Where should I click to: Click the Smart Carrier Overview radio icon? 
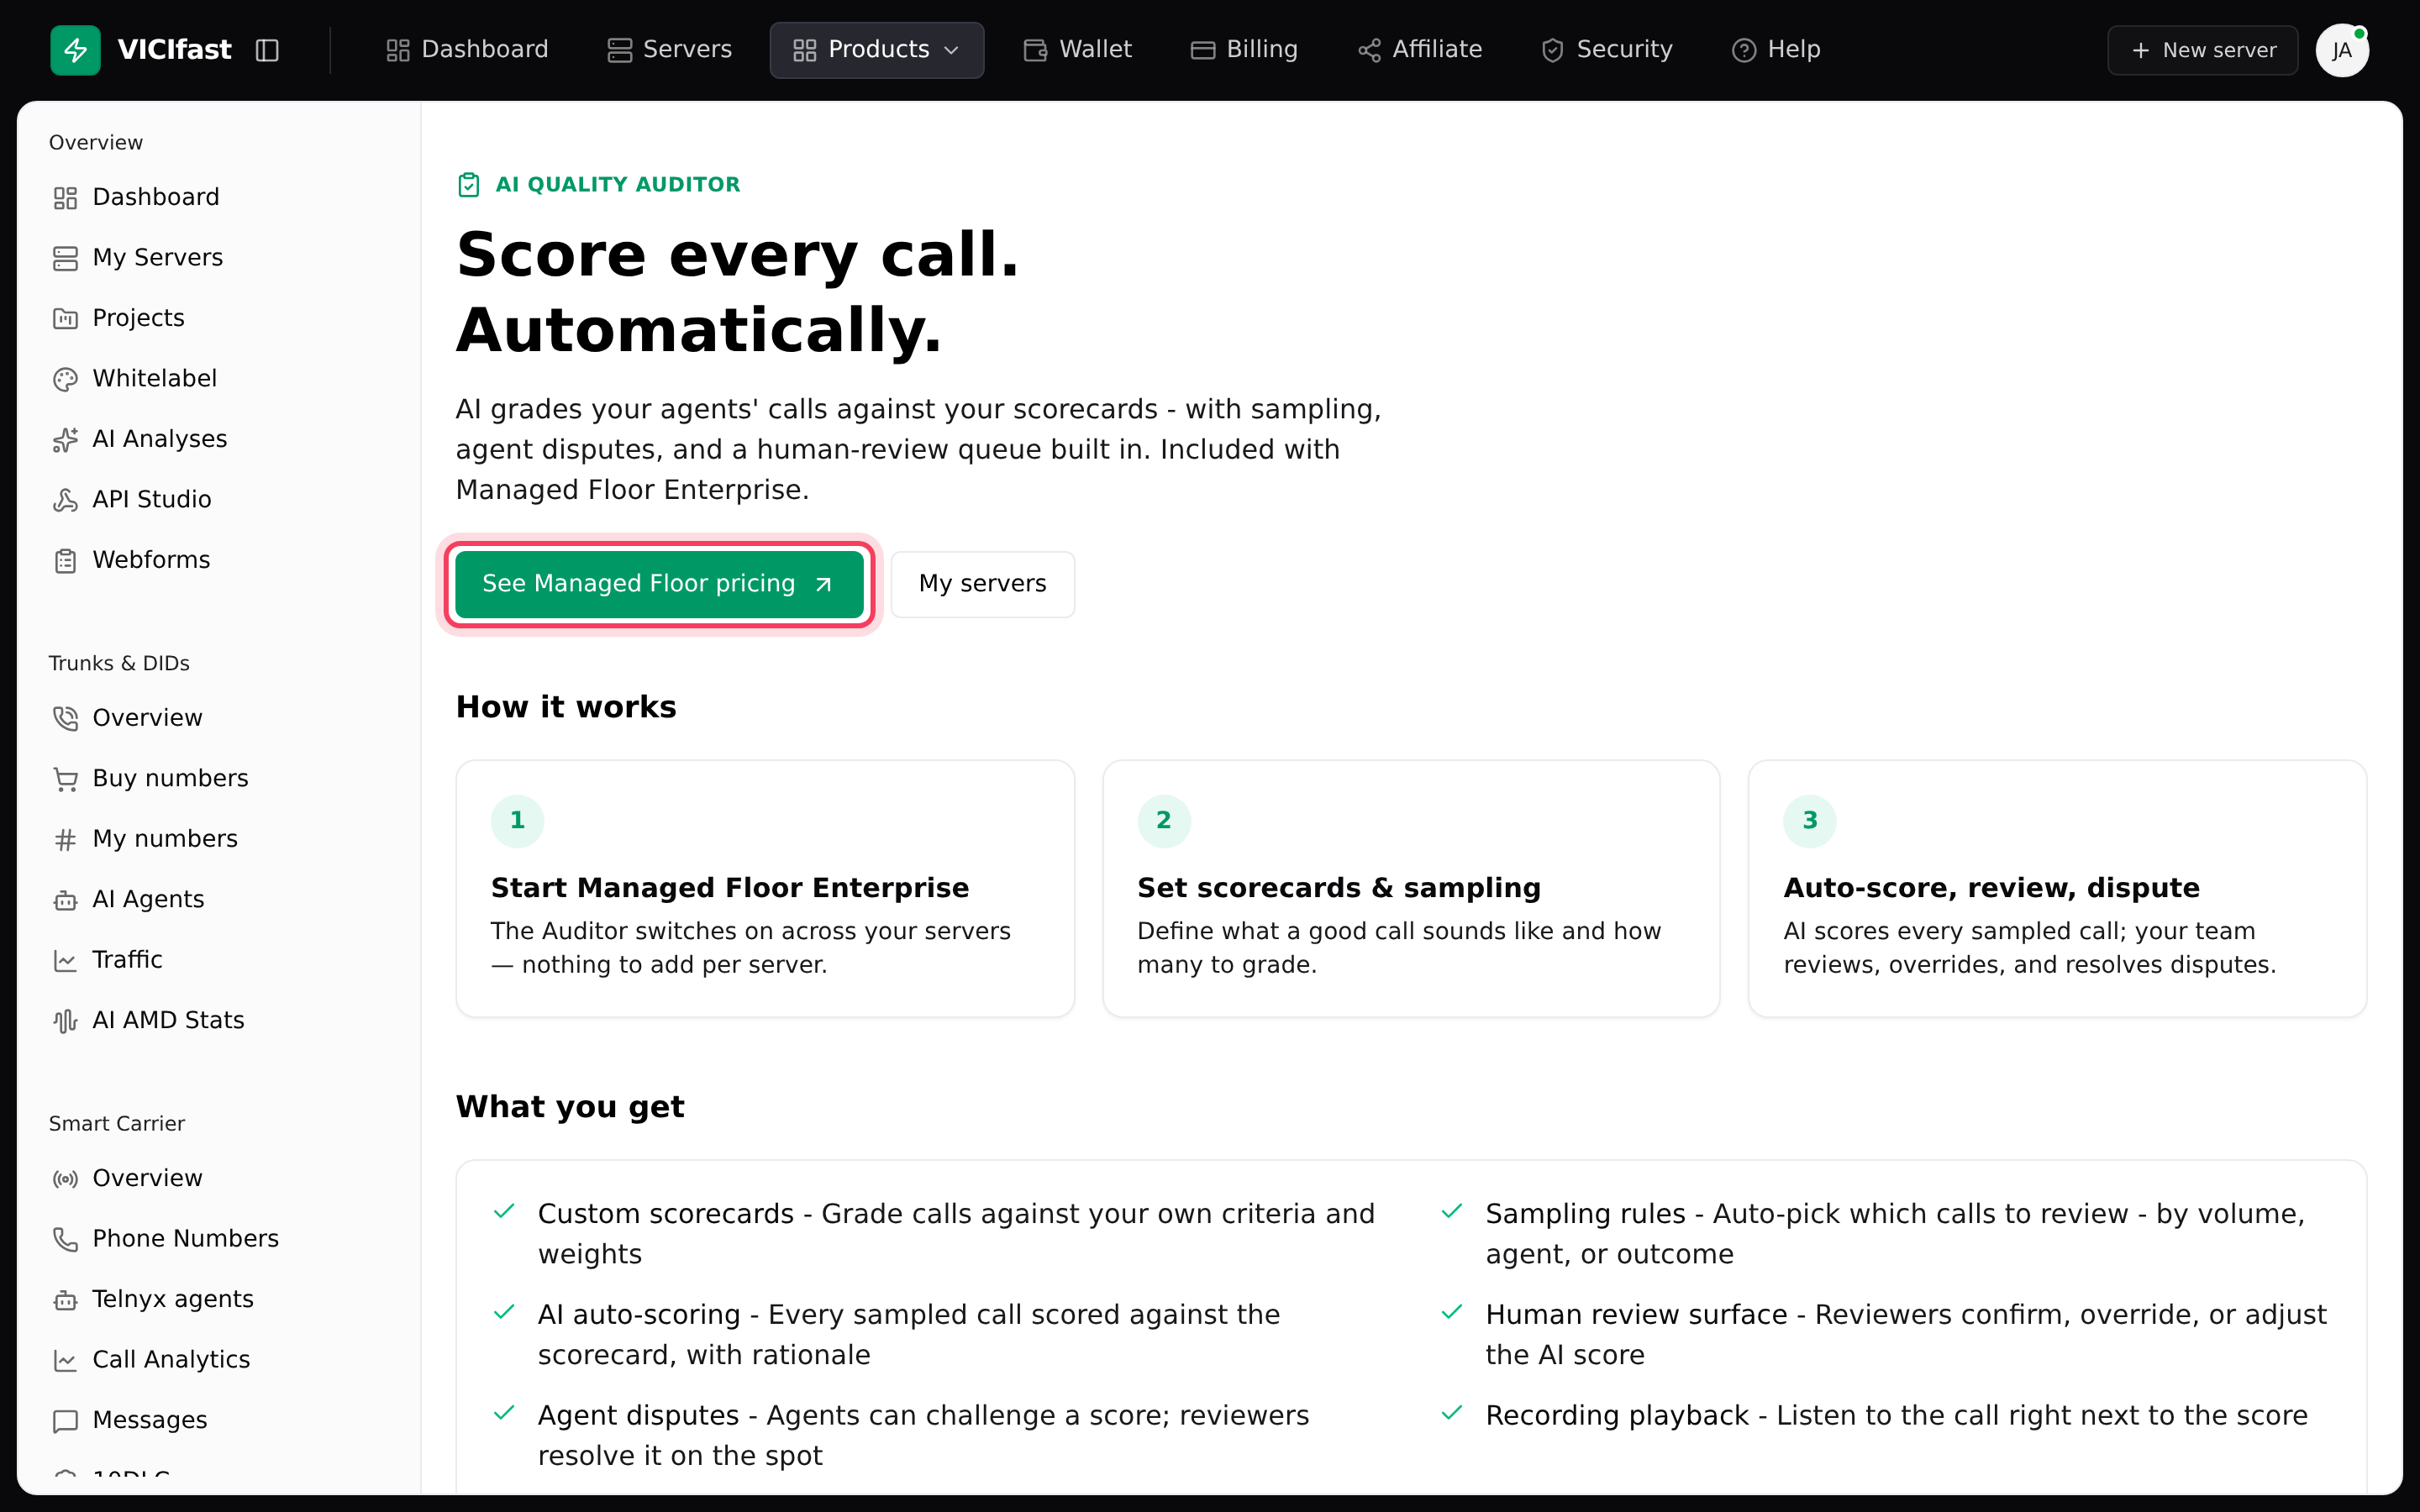point(65,1179)
